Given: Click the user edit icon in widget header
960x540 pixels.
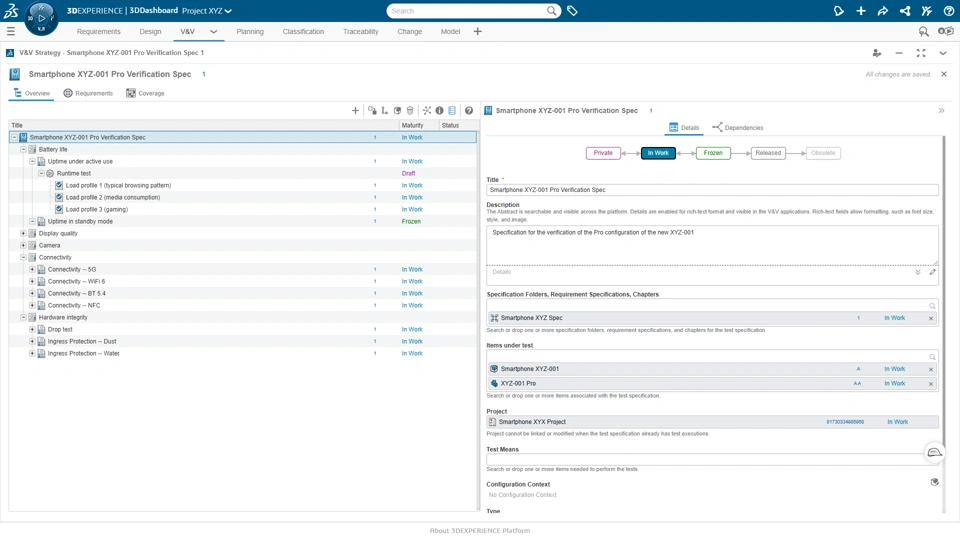Looking at the screenshot, I should point(877,53).
